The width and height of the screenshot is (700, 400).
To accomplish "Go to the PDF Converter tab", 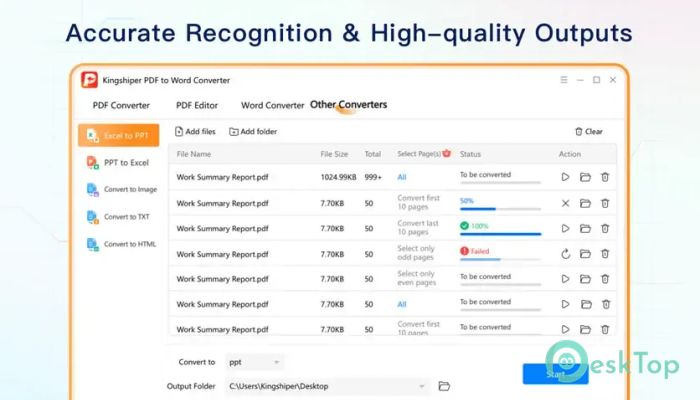I will [x=121, y=105].
